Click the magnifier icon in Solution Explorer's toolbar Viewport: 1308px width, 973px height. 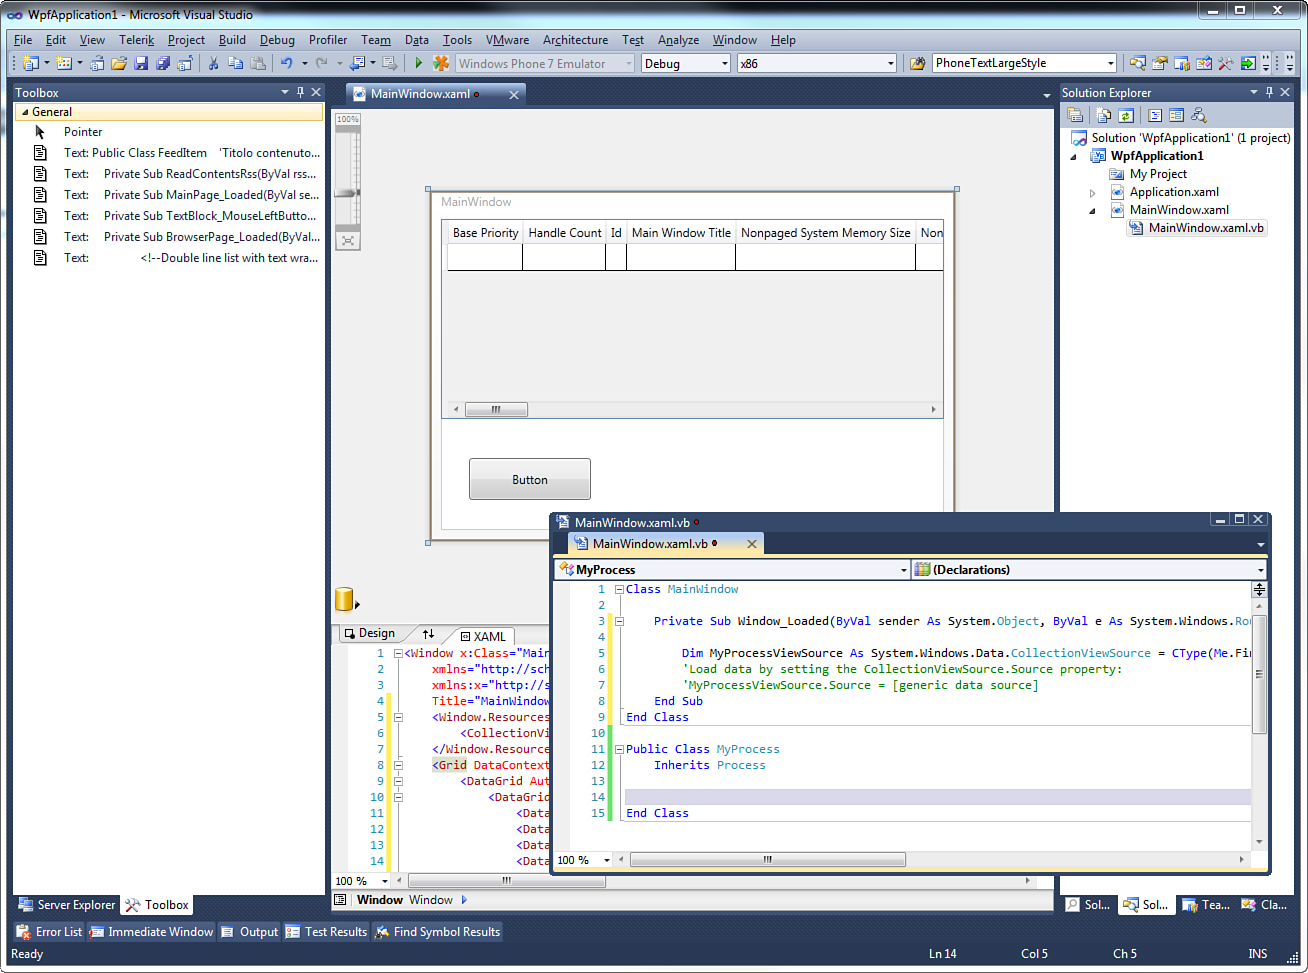click(1199, 115)
